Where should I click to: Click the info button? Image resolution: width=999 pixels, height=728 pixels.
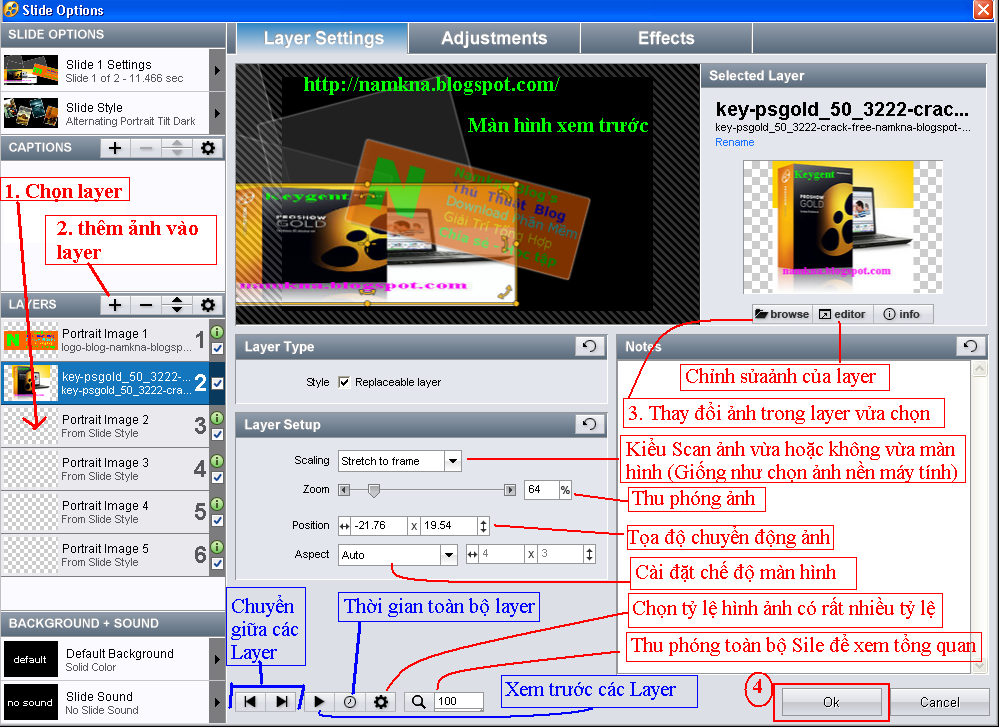[x=902, y=314]
